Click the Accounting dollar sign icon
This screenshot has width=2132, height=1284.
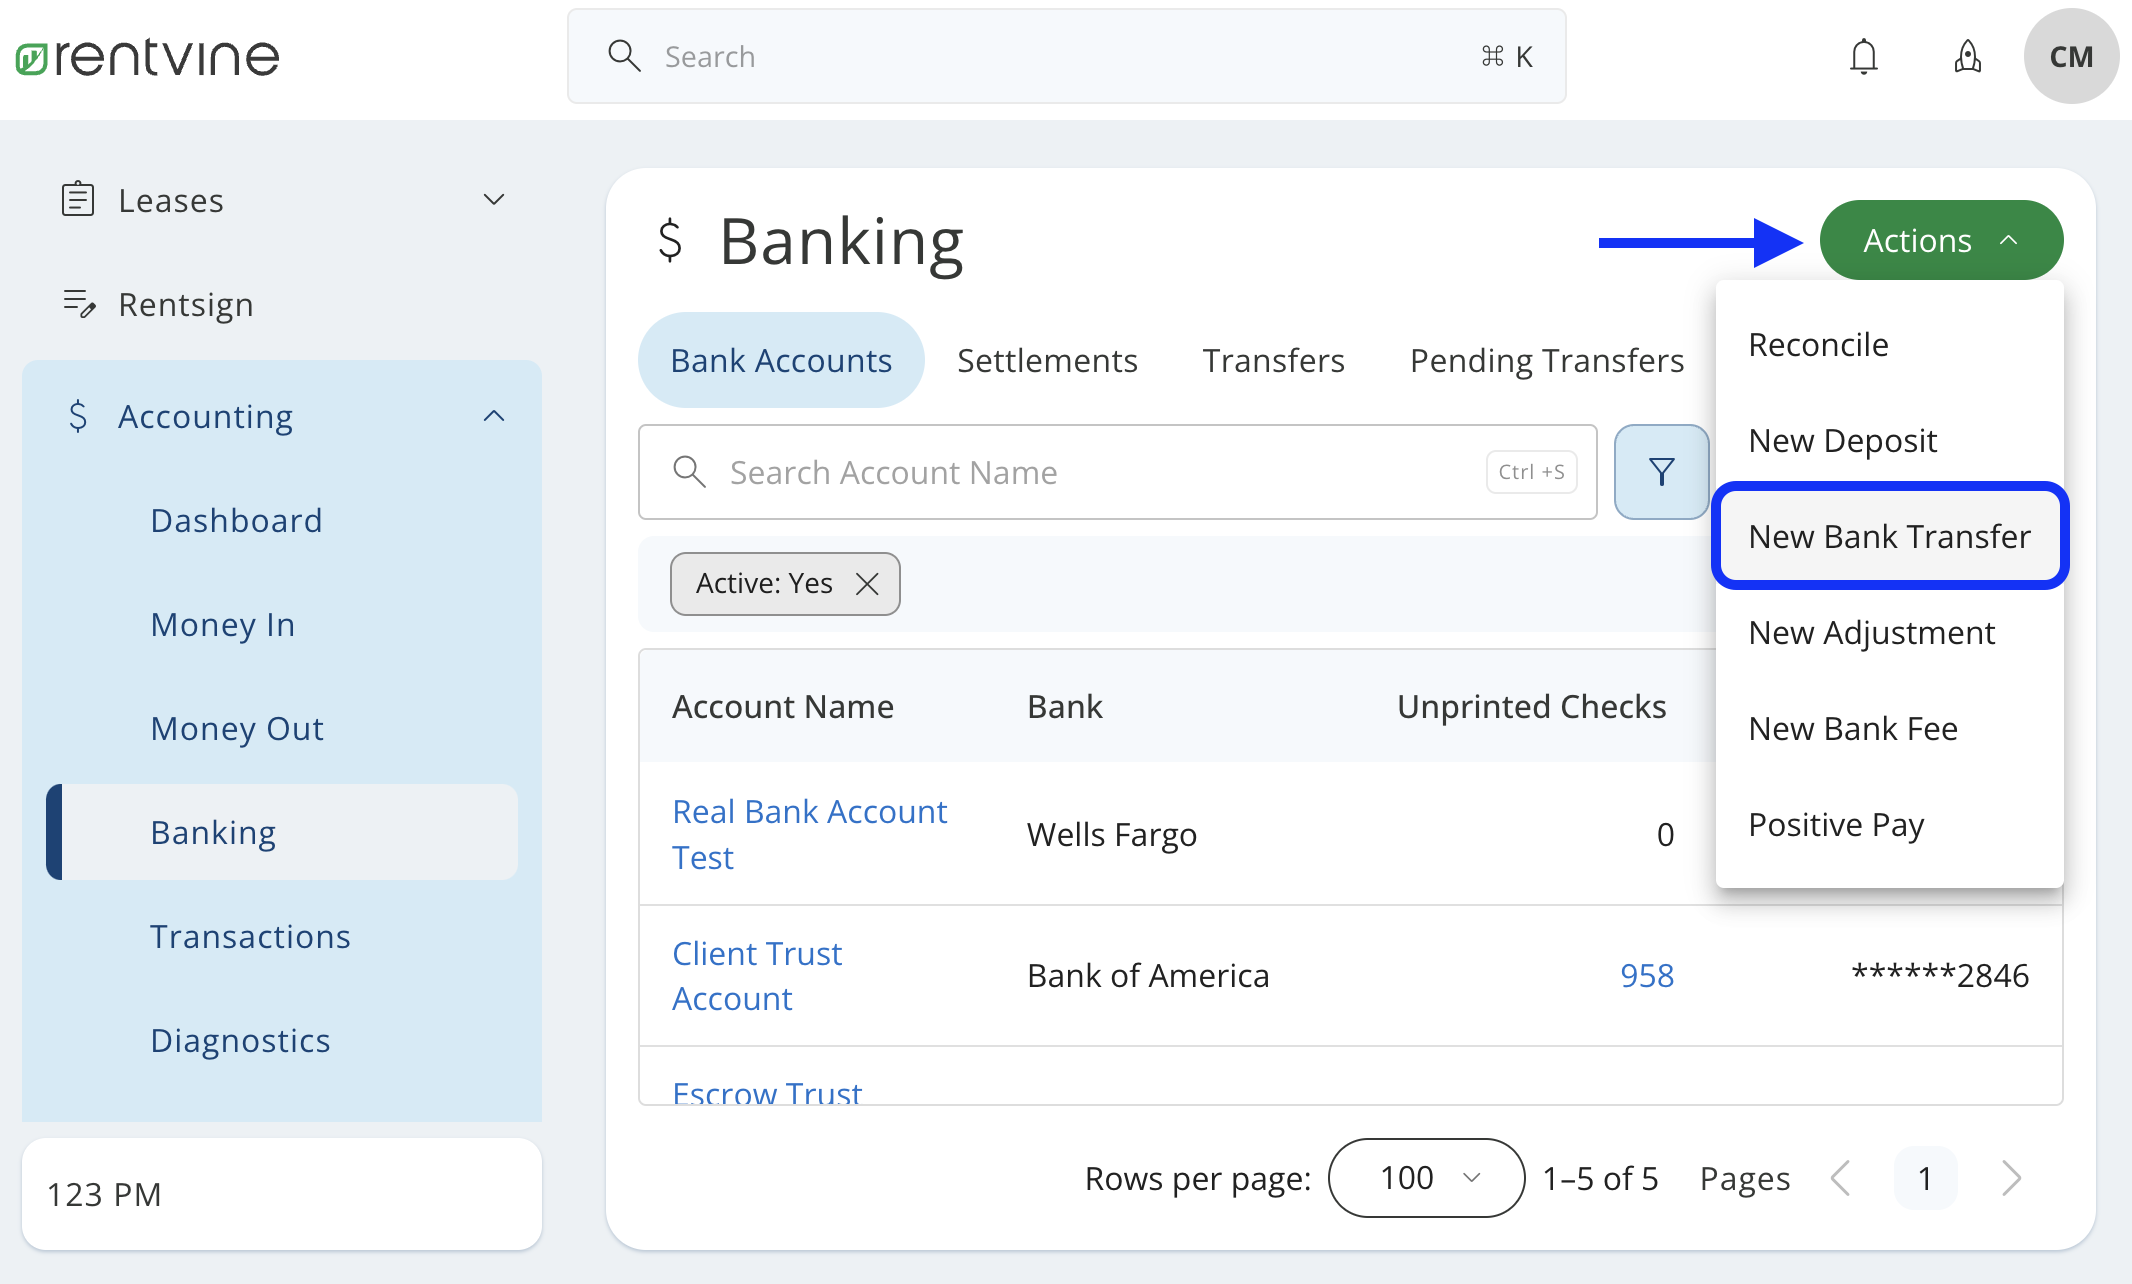[78, 416]
